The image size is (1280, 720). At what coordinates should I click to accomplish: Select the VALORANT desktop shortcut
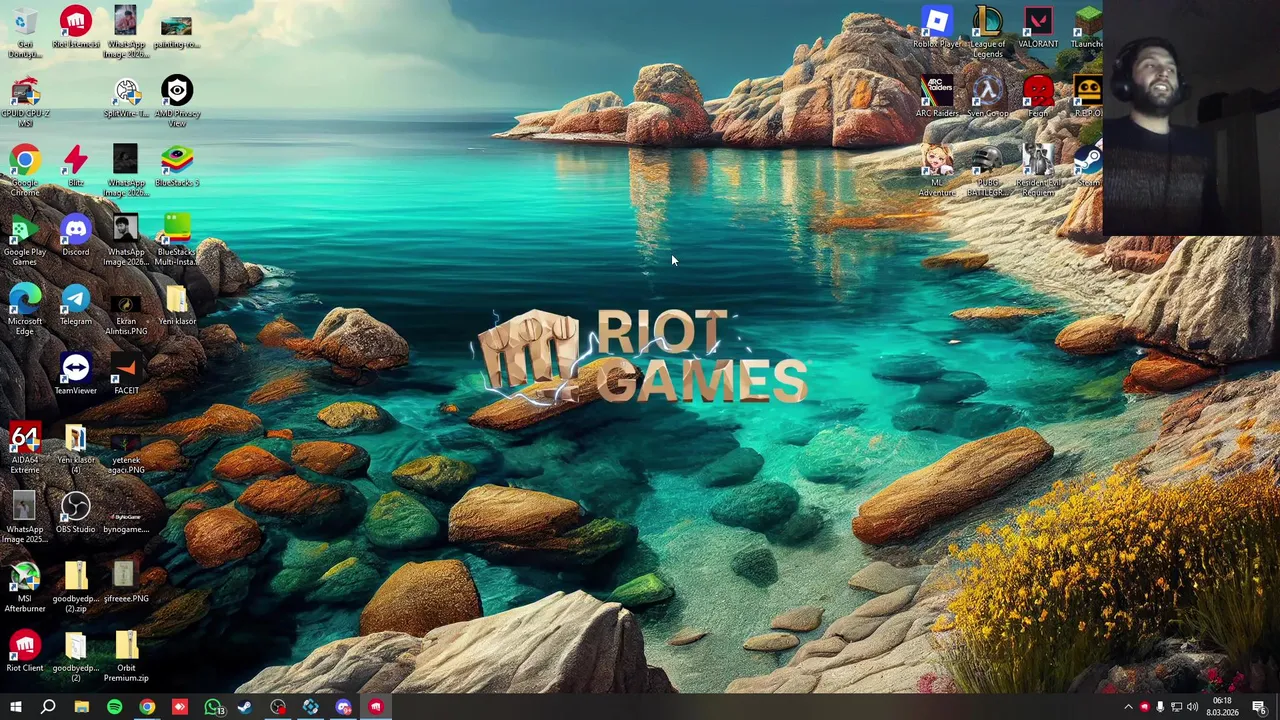click(x=1038, y=28)
